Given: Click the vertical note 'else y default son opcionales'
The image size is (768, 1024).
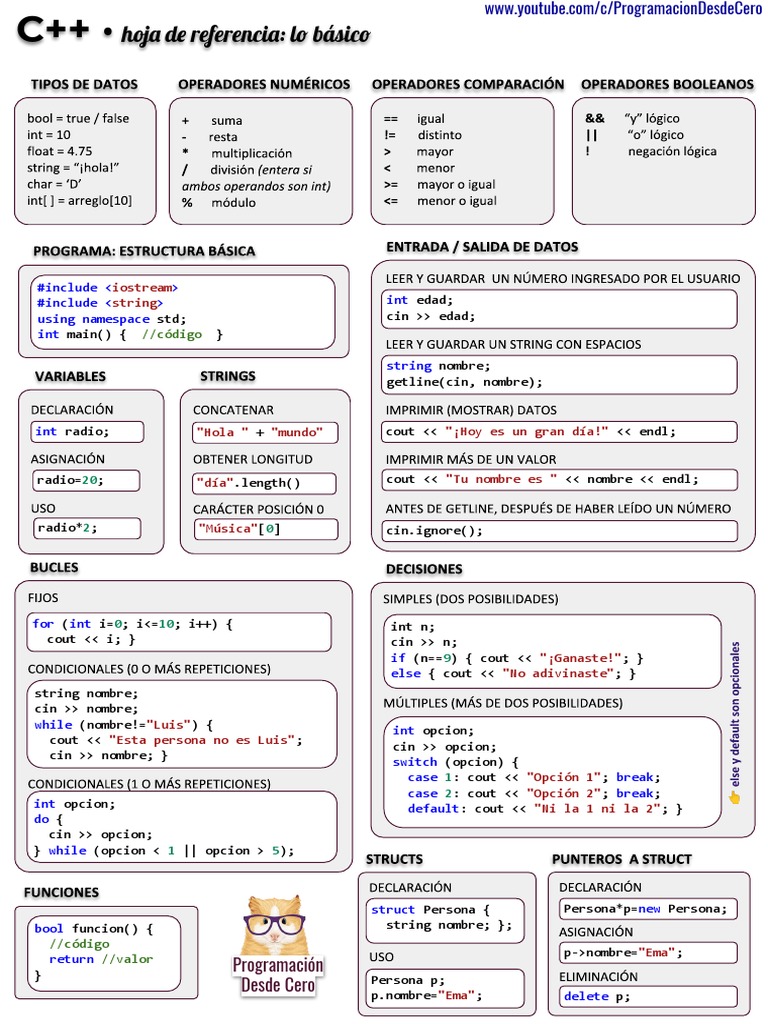Looking at the screenshot, I should (735, 714).
